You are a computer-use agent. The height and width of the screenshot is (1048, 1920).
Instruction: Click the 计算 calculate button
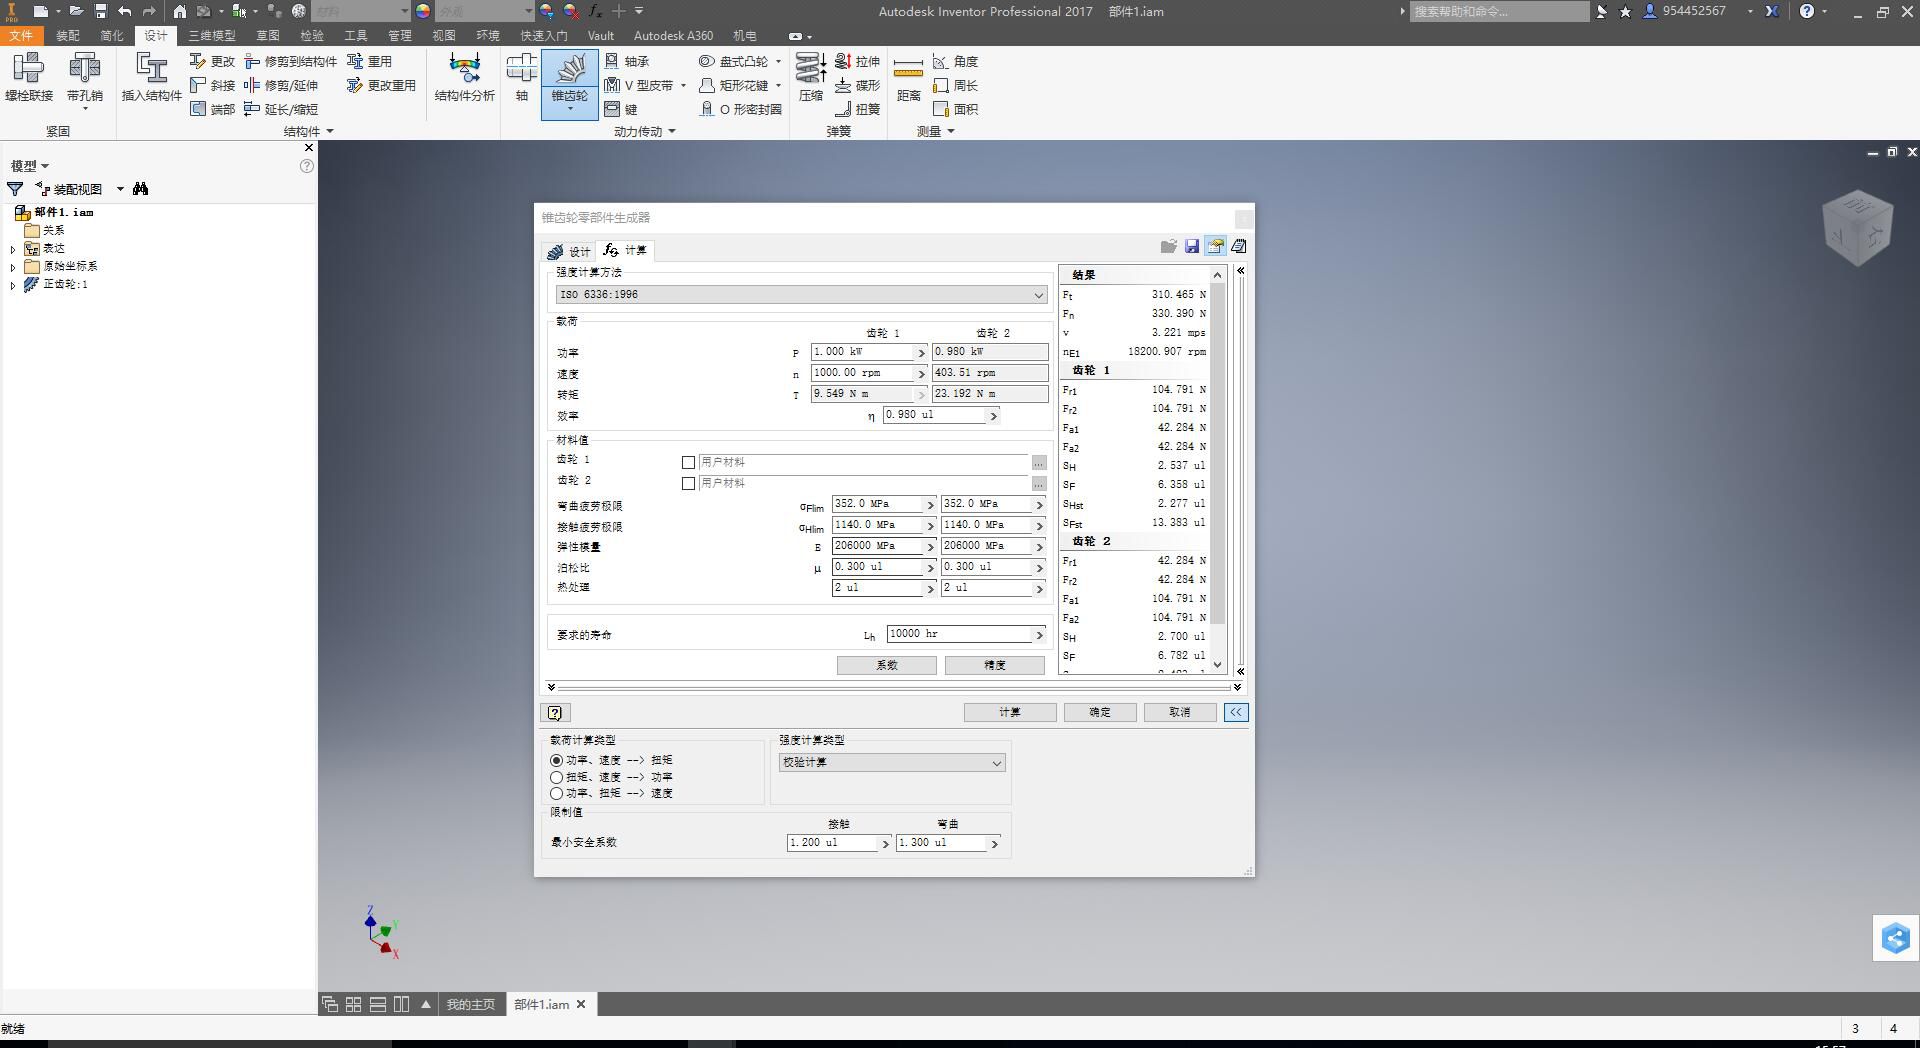click(x=1010, y=712)
